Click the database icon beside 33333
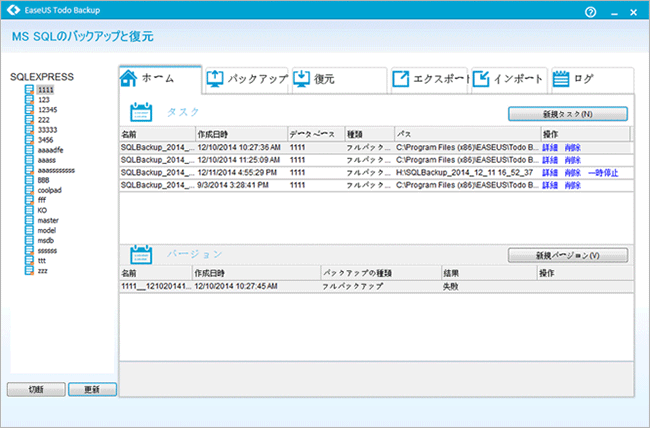 tap(29, 130)
